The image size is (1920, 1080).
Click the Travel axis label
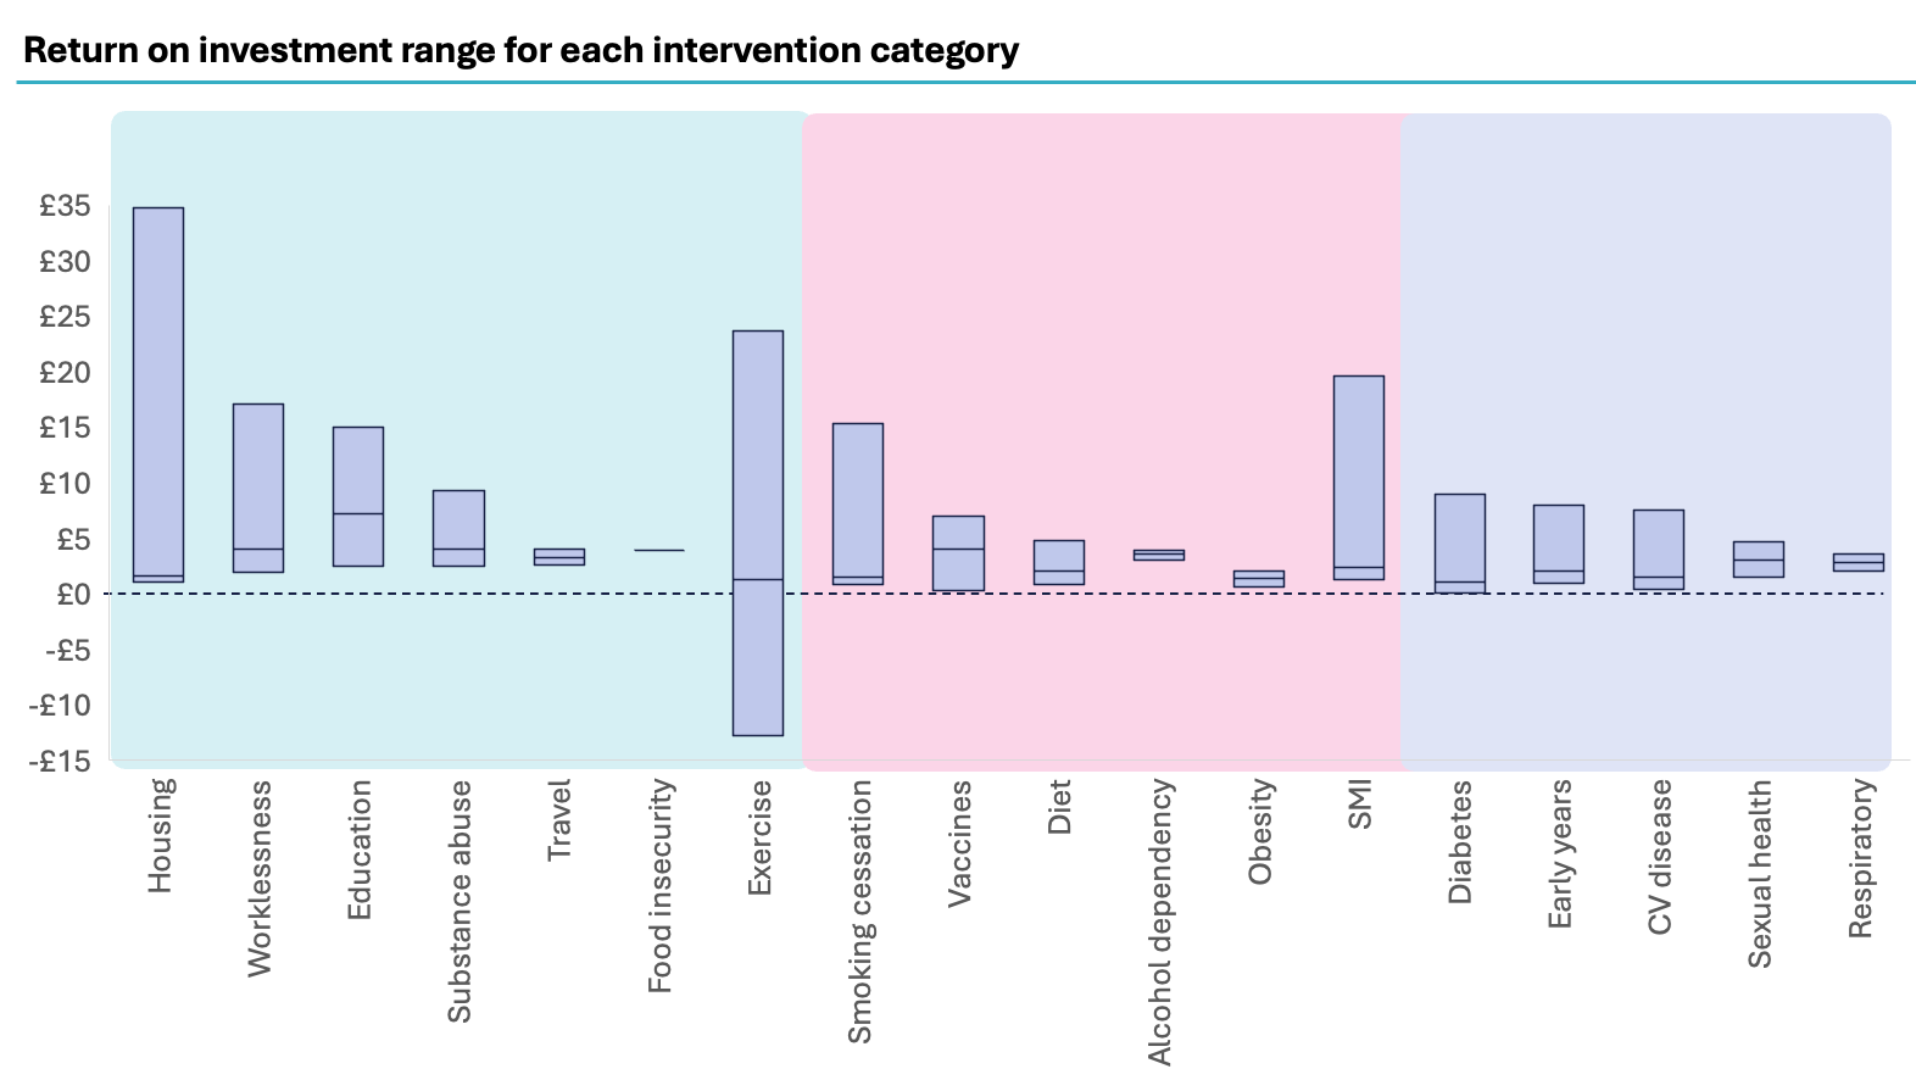[x=559, y=820]
